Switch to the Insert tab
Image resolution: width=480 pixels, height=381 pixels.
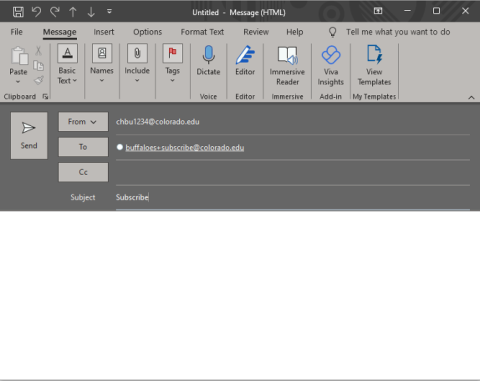[x=104, y=32]
